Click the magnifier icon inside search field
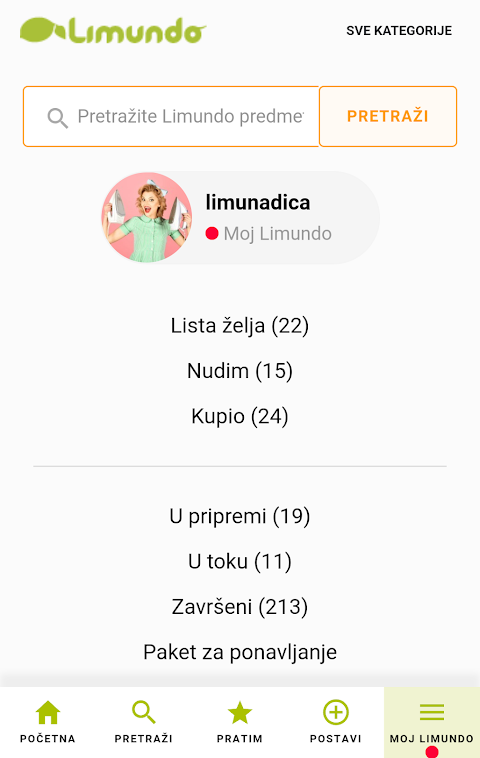 [58, 117]
